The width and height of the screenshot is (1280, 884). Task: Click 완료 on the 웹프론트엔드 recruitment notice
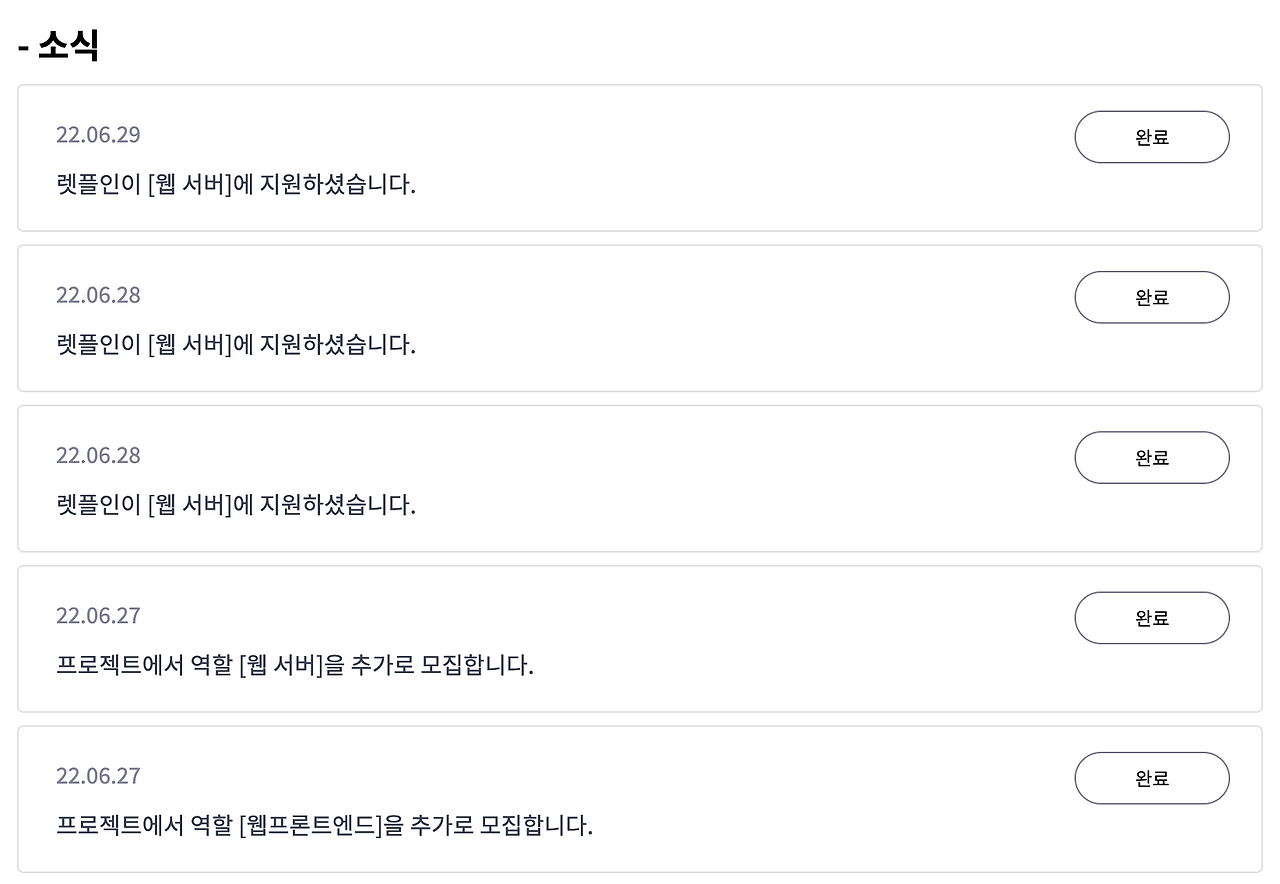coord(1151,778)
